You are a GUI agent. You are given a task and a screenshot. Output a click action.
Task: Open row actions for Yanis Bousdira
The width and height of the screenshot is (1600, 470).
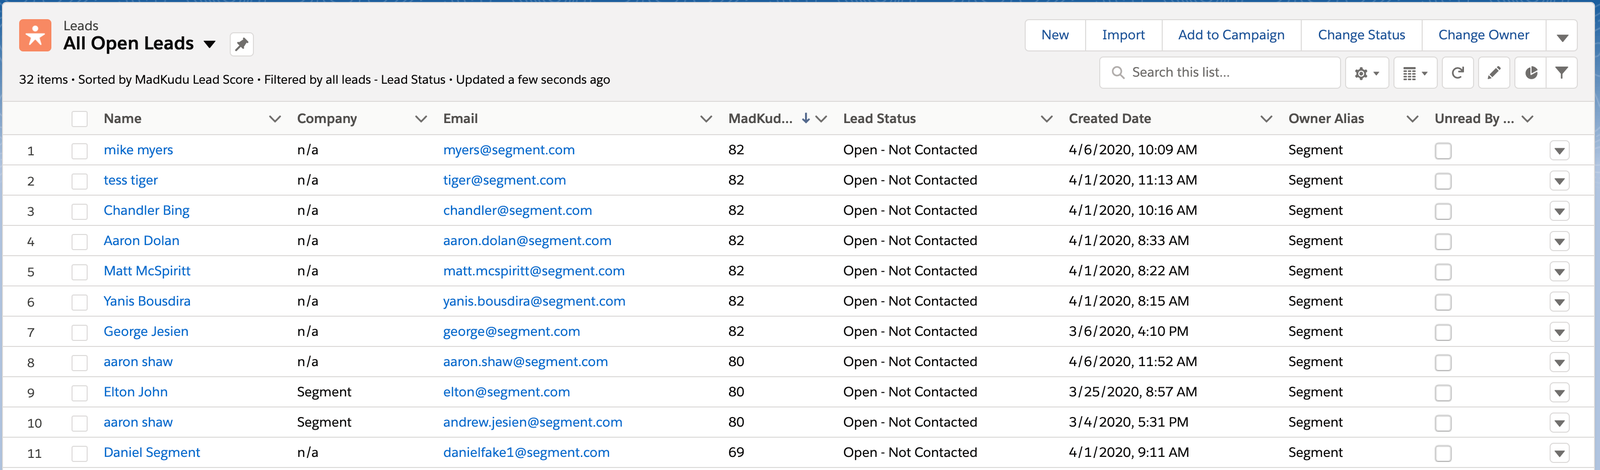pos(1559,302)
